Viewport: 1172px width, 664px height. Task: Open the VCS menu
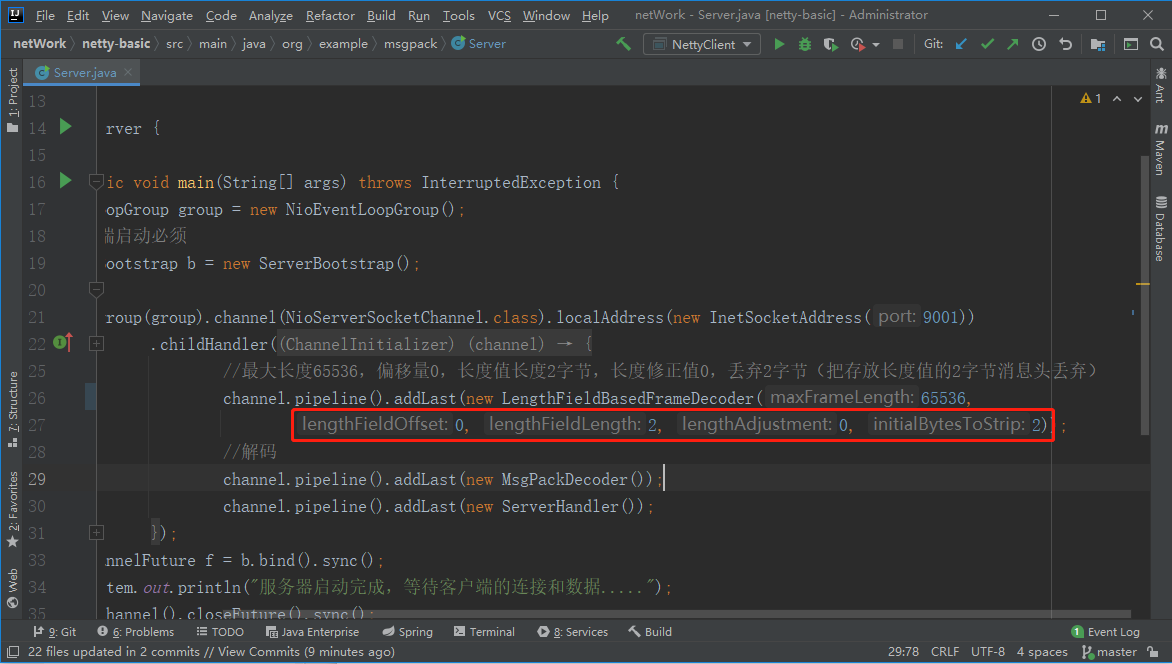coord(499,16)
